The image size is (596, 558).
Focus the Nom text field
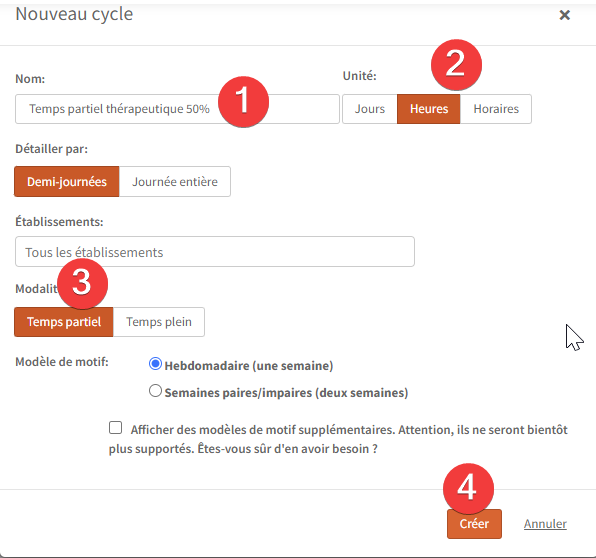pyautogui.click(x=177, y=109)
